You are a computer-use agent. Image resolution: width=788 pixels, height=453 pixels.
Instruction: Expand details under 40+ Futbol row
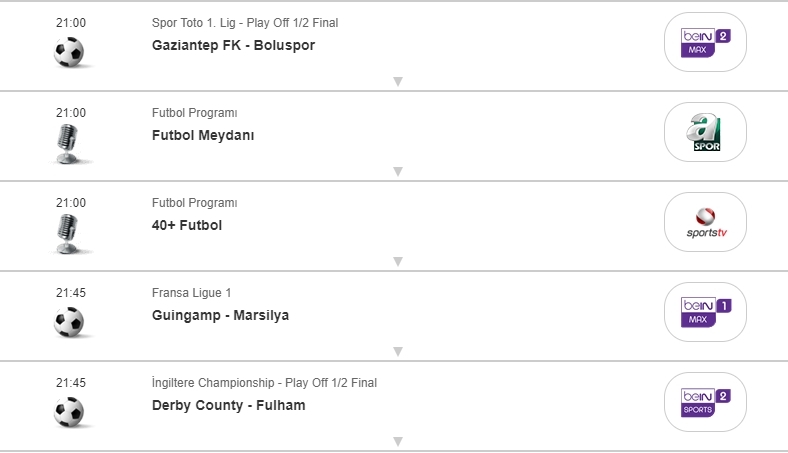click(x=397, y=262)
